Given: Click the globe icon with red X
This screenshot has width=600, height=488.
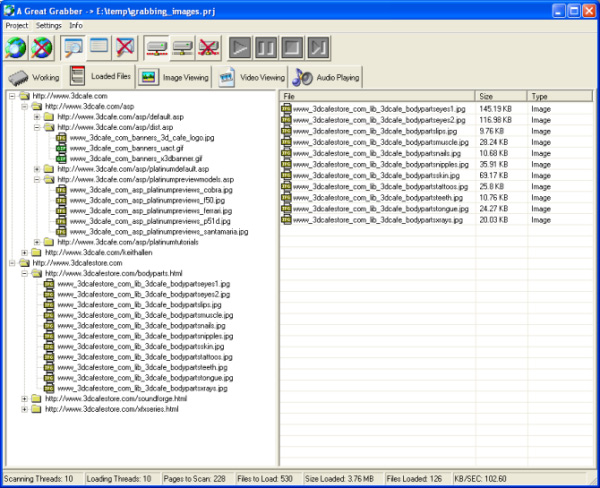Looking at the screenshot, I should click(x=41, y=47).
